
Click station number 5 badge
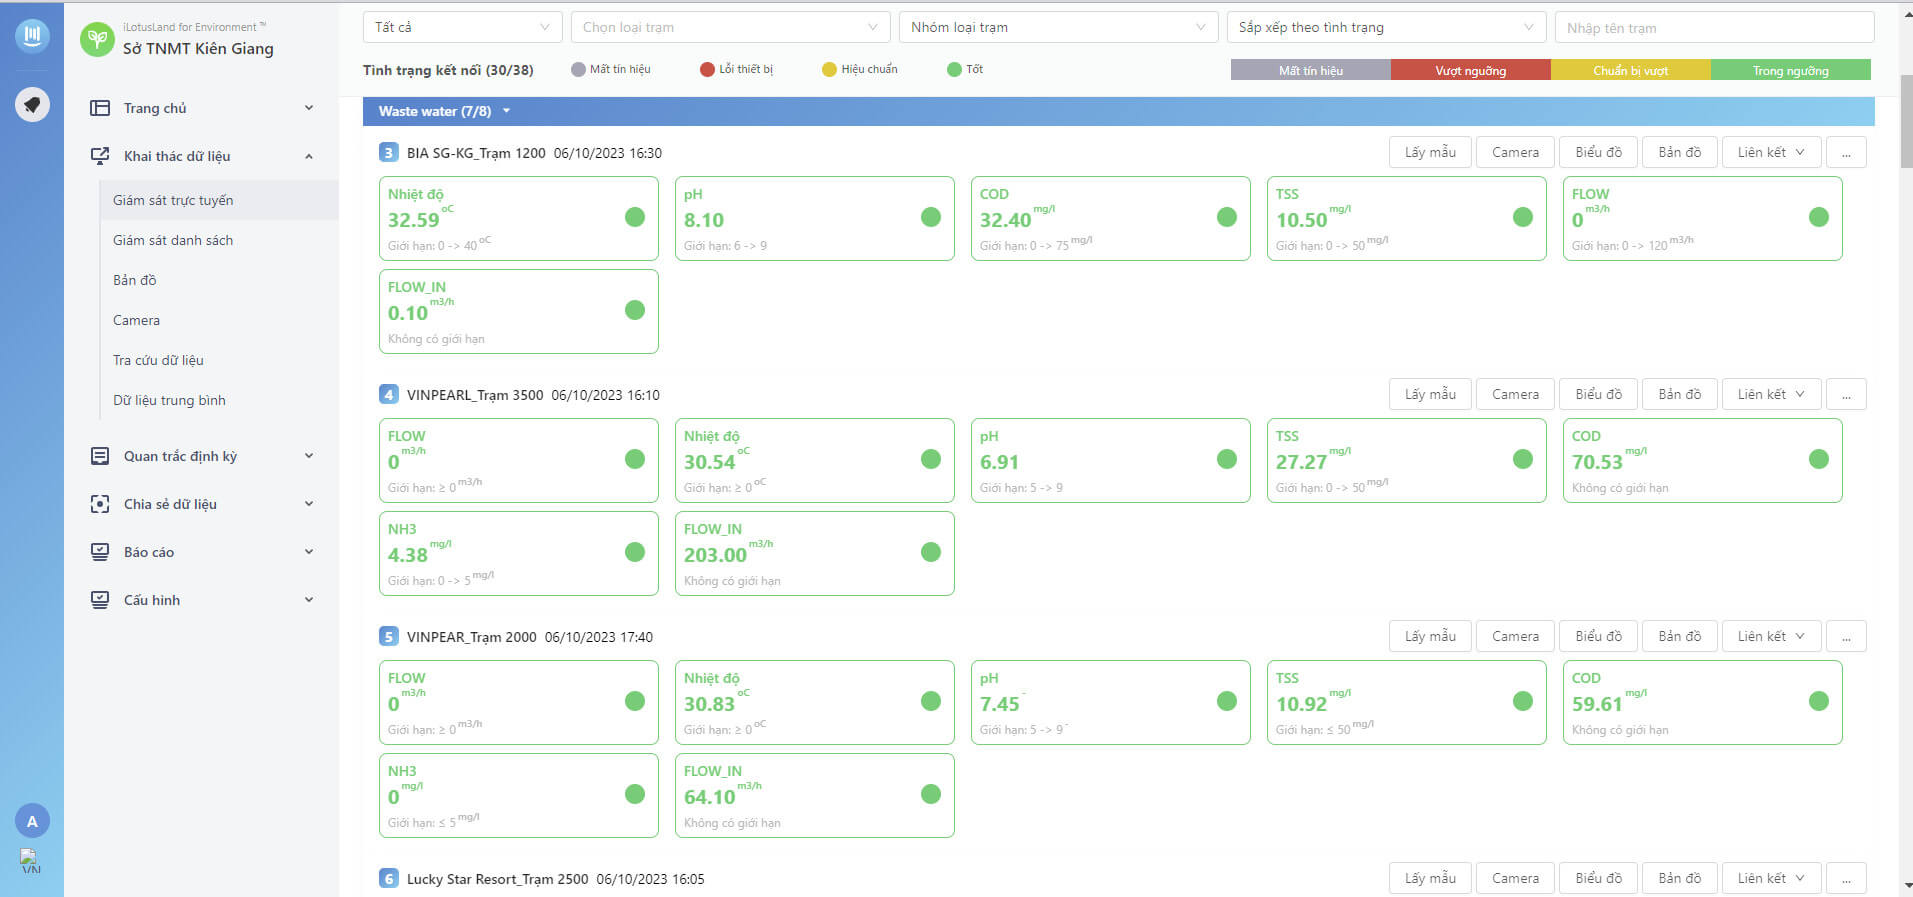[x=389, y=636]
